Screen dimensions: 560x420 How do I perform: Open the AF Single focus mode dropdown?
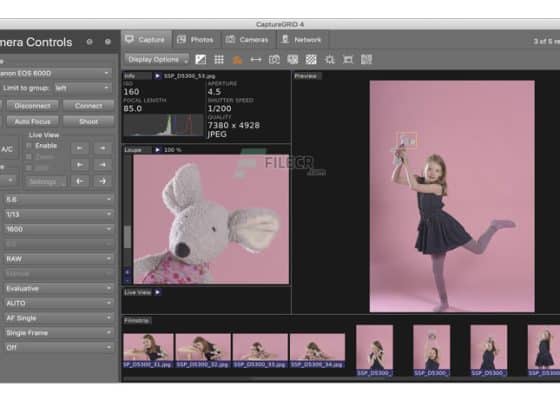tap(59, 318)
